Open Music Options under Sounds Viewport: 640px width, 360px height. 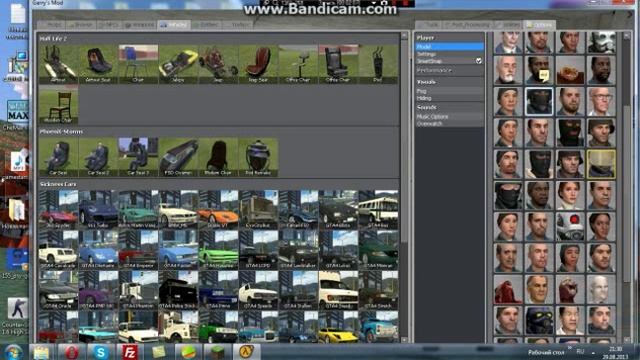[x=449, y=116]
